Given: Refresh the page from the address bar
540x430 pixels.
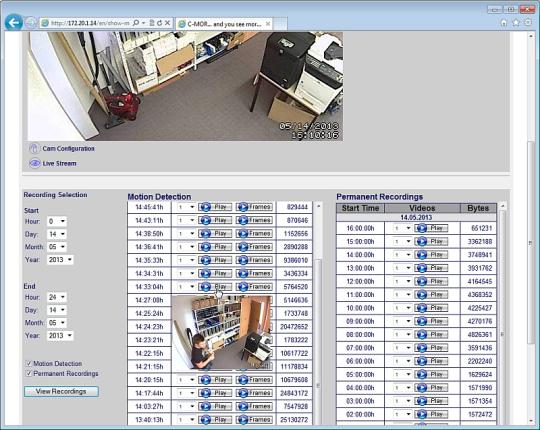Looking at the screenshot, I should click(x=159, y=23).
